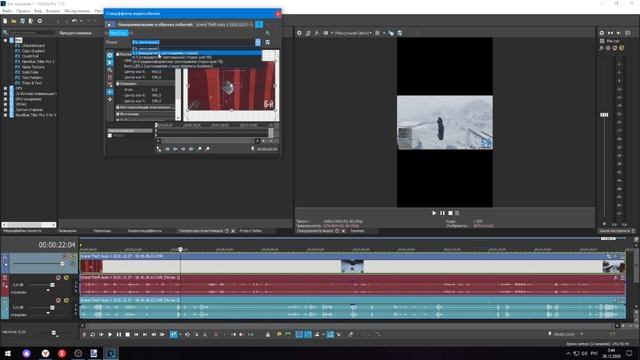Select the Solid Color generator
640x360 pixels.
coord(30,72)
